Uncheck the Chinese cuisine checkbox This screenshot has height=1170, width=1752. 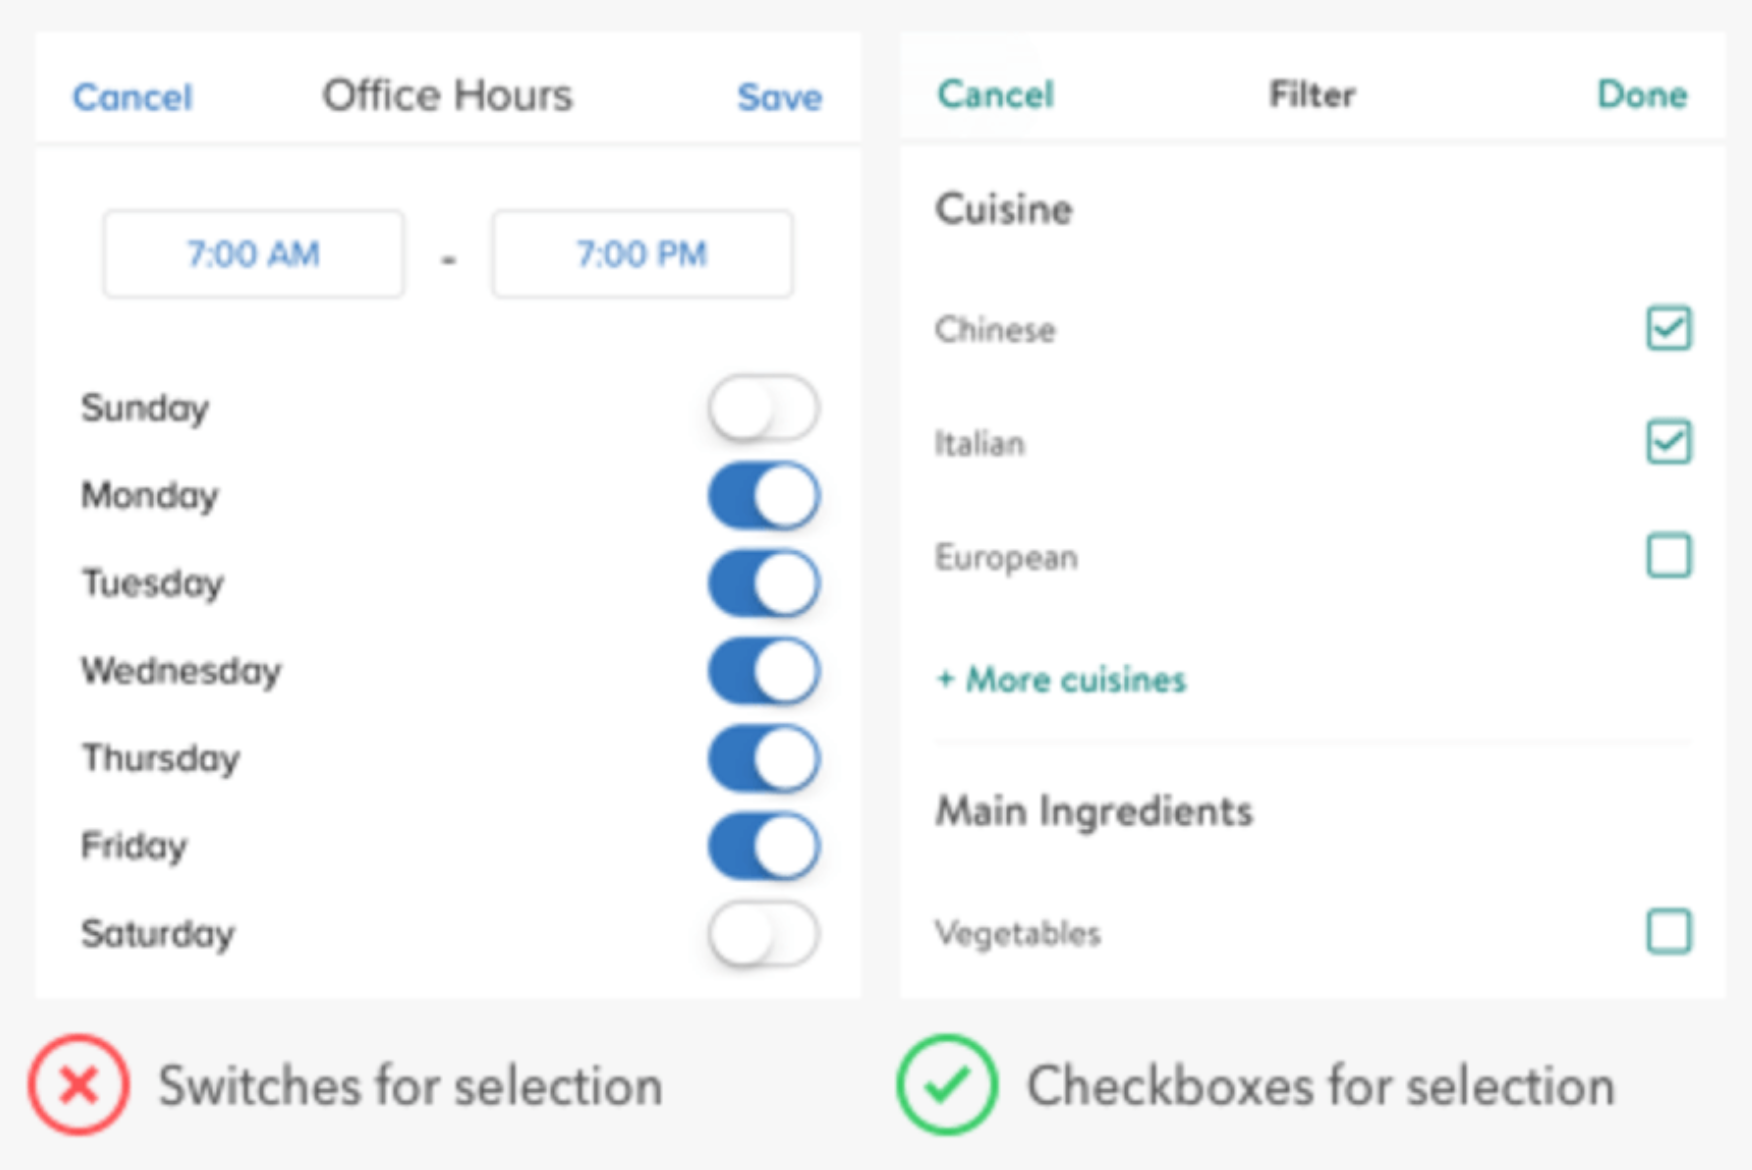pos(1669,328)
